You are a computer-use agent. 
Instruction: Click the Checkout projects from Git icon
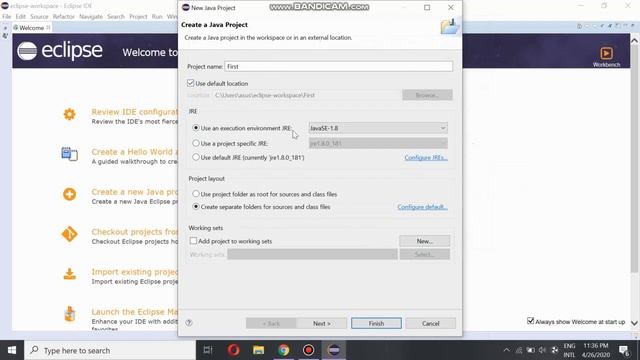(x=69, y=234)
